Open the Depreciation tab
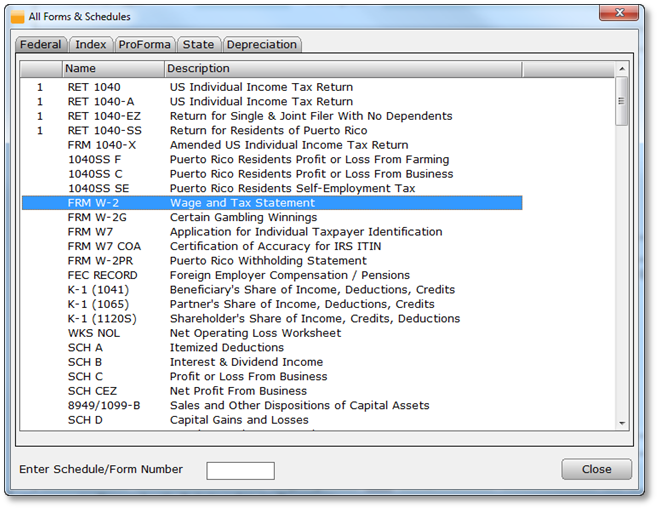This screenshot has width=658, height=509. tap(261, 45)
